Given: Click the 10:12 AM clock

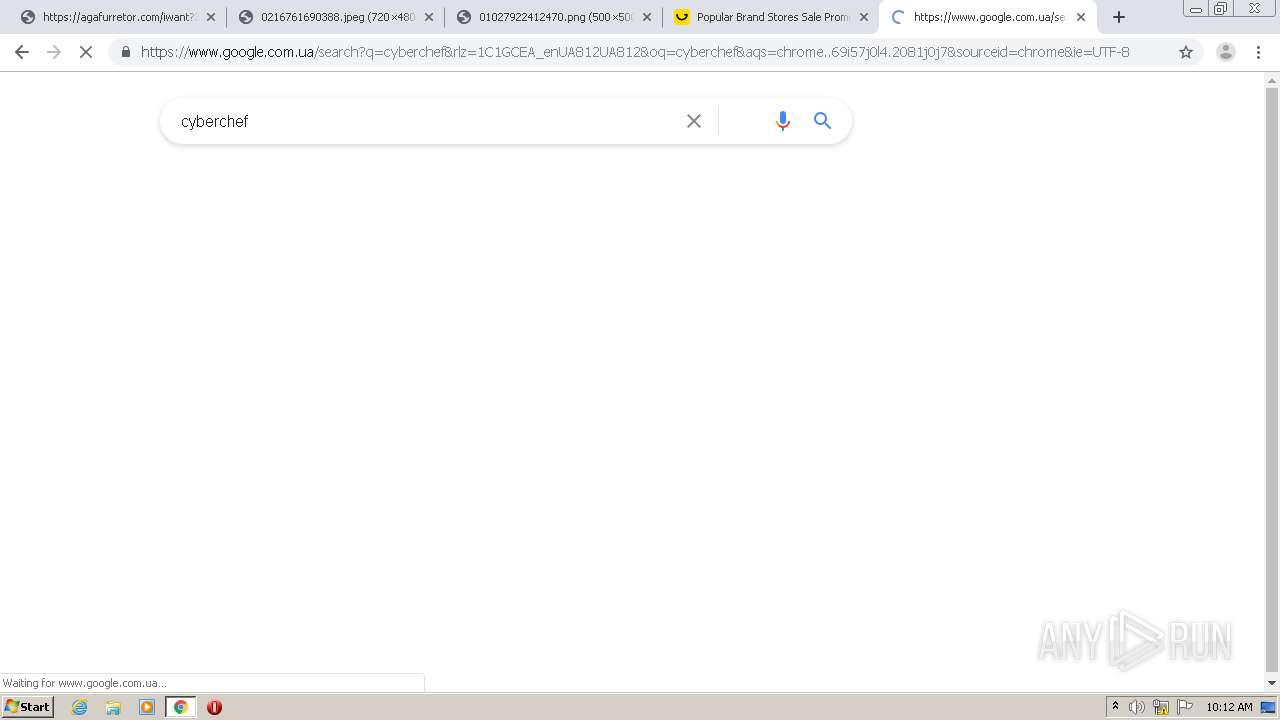Looking at the screenshot, I should coord(1229,707).
